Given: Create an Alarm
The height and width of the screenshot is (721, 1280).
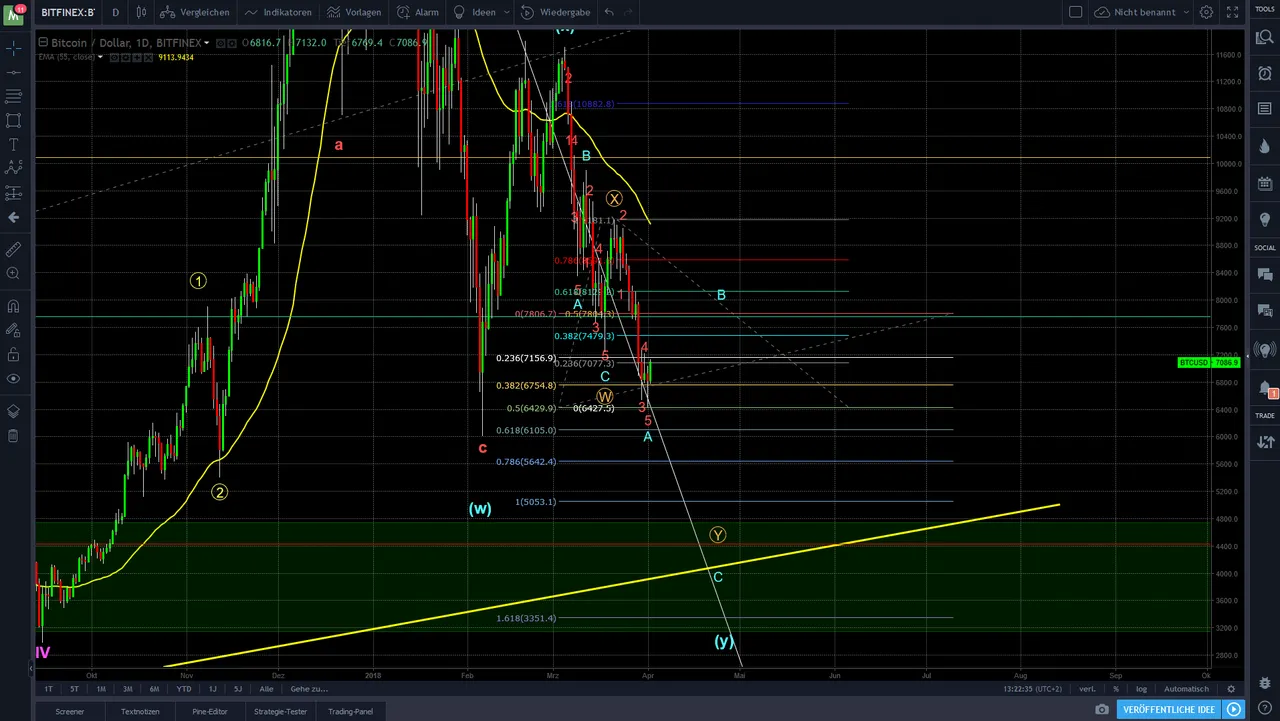Looking at the screenshot, I should (417, 12).
